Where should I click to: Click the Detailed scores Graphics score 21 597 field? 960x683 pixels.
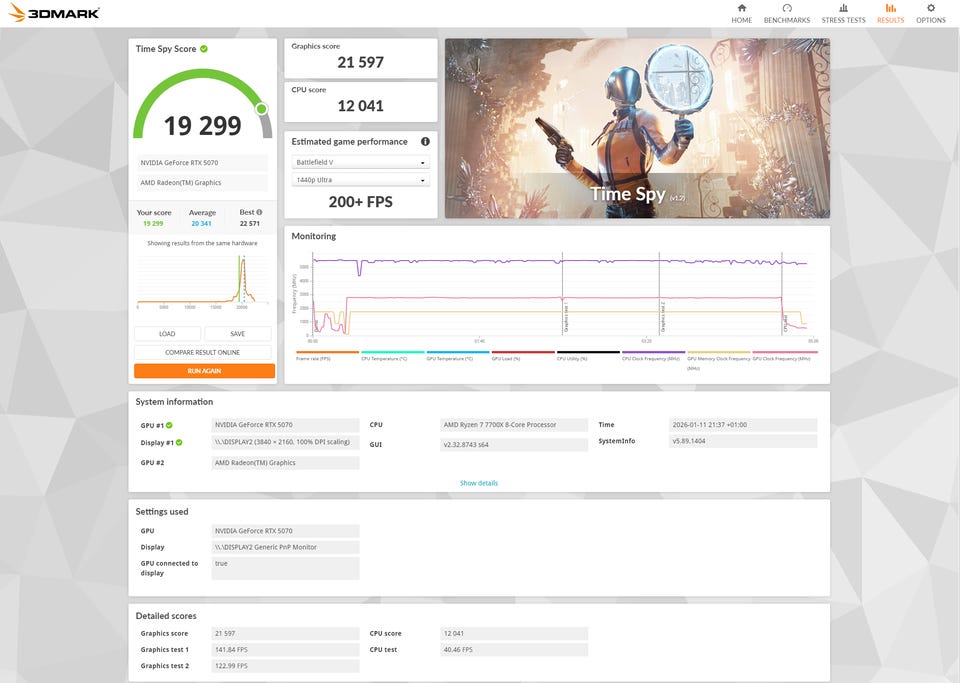285,633
